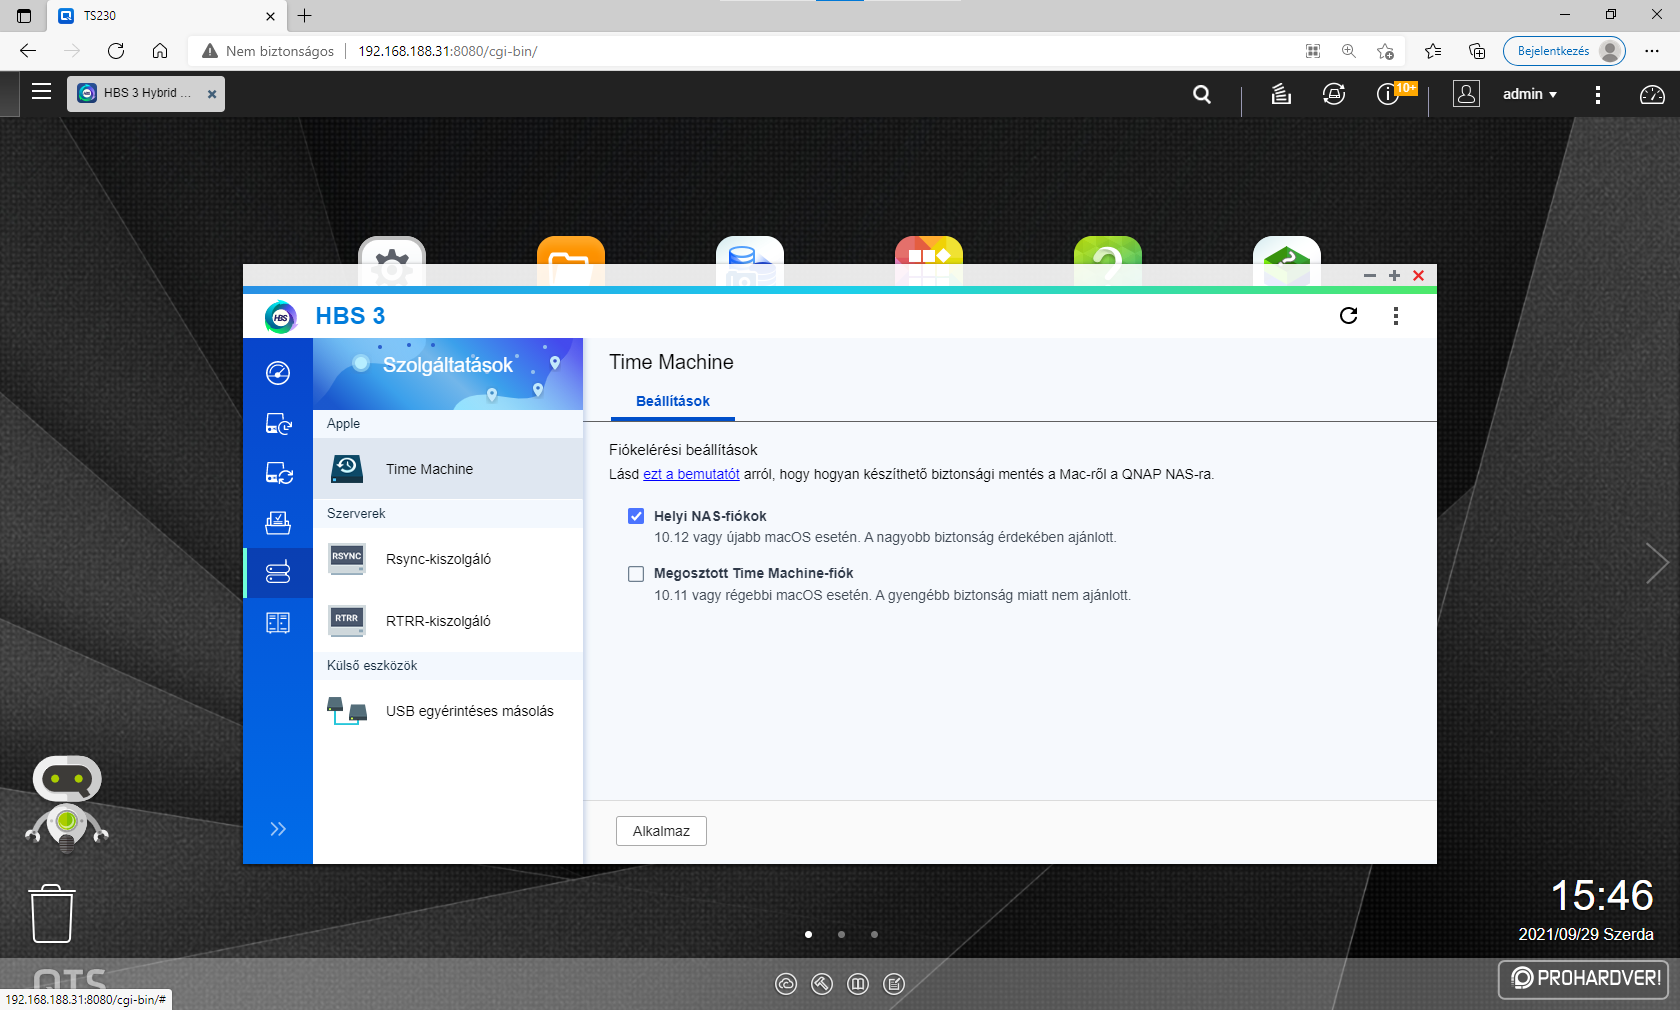The image size is (1680, 1010).
Task: Click the Alkalmaz button
Action: 661,831
